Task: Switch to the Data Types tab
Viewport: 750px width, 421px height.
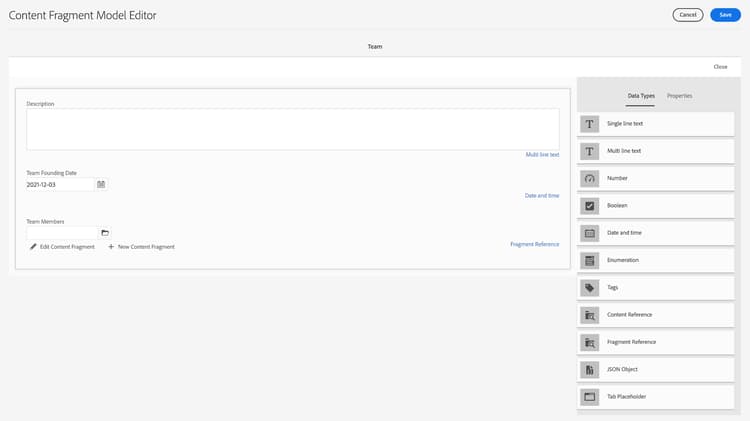Action: (x=641, y=96)
